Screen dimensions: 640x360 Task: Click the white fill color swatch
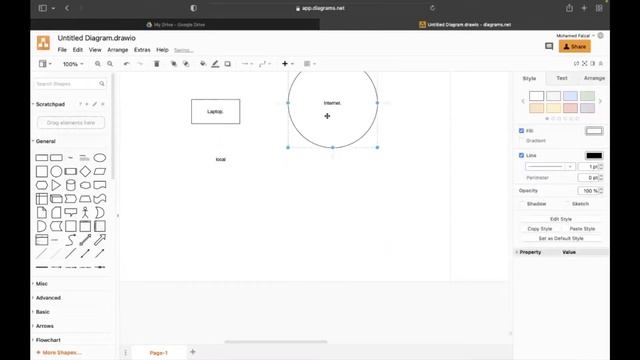click(x=594, y=131)
